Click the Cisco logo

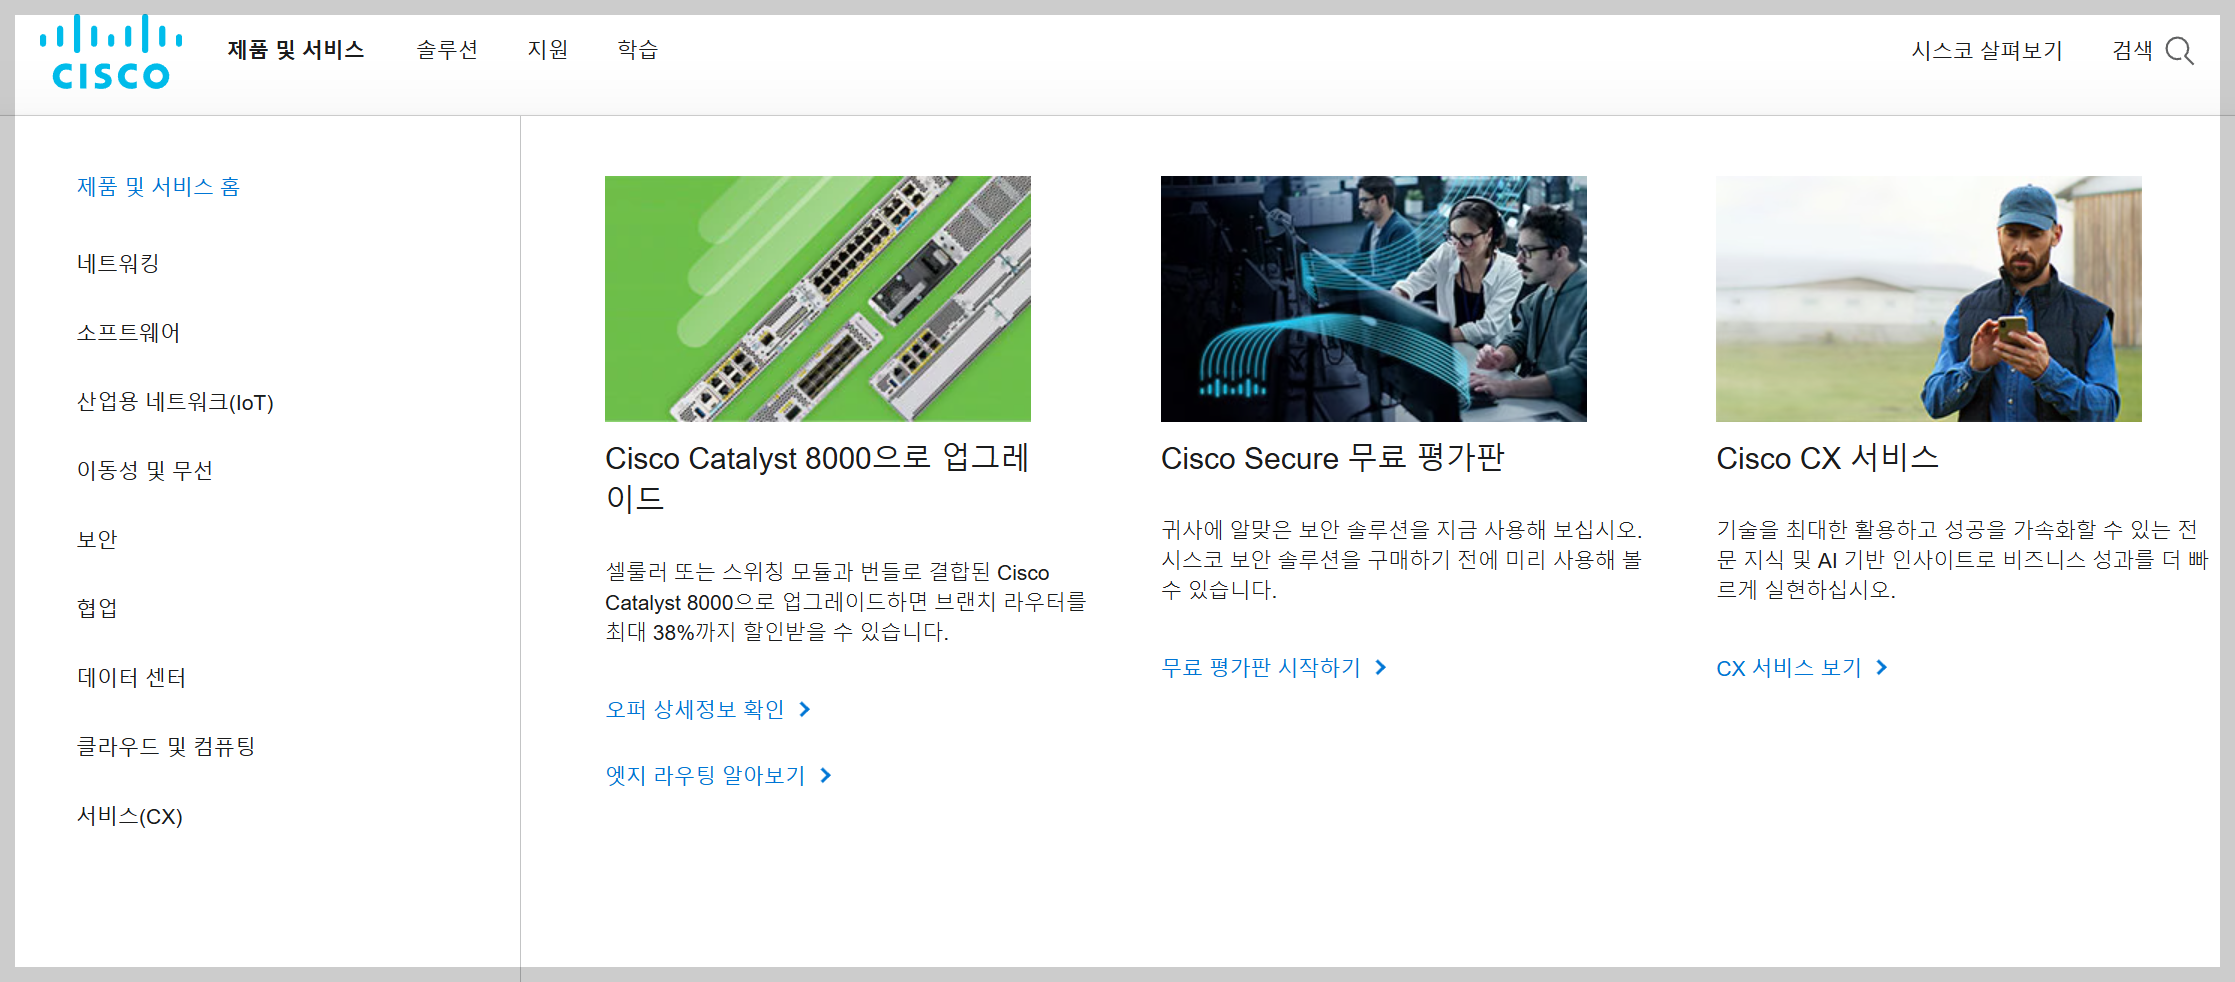tap(111, 52)
